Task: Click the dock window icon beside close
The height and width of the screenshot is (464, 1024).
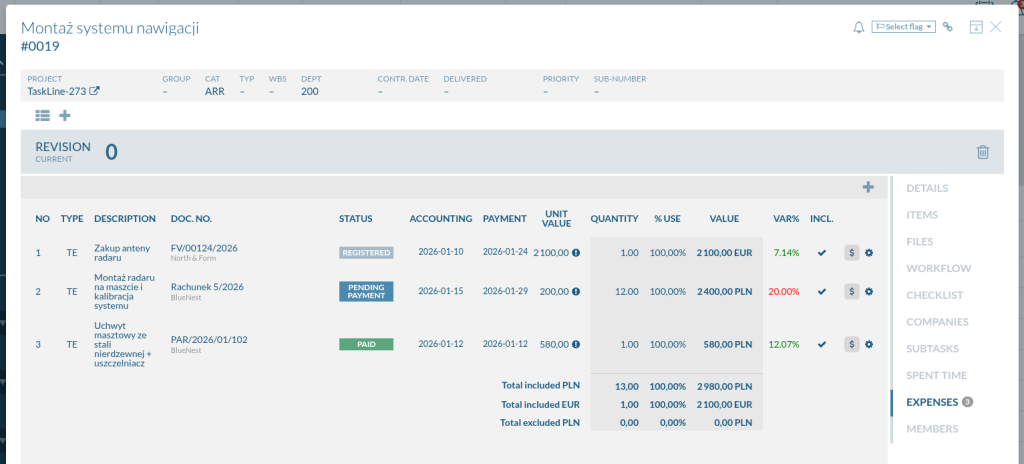Action: 976,27
